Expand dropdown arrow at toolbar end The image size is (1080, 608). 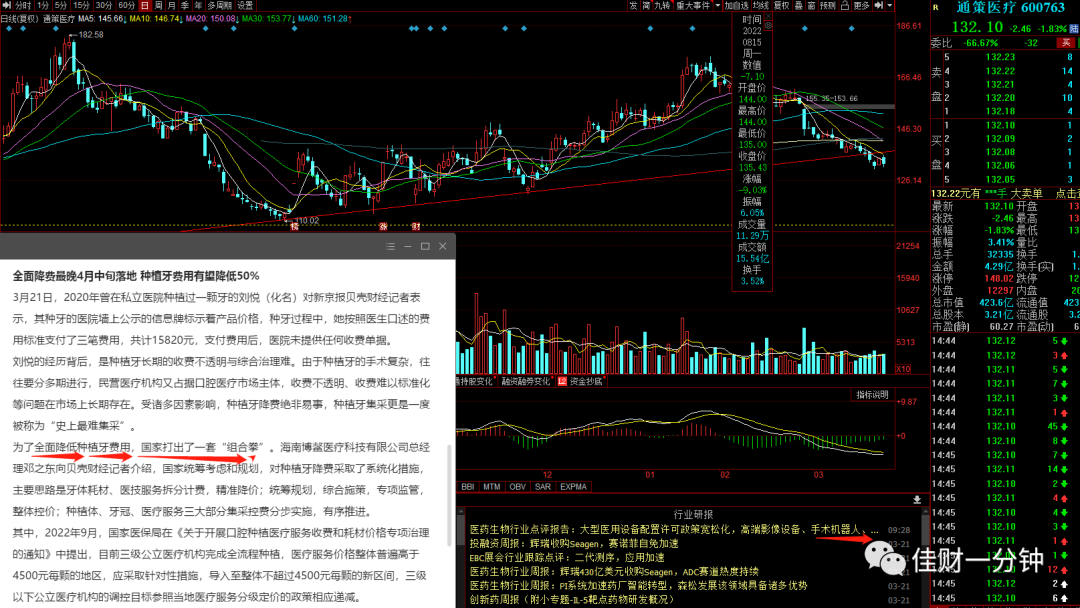tap(890, 5)
